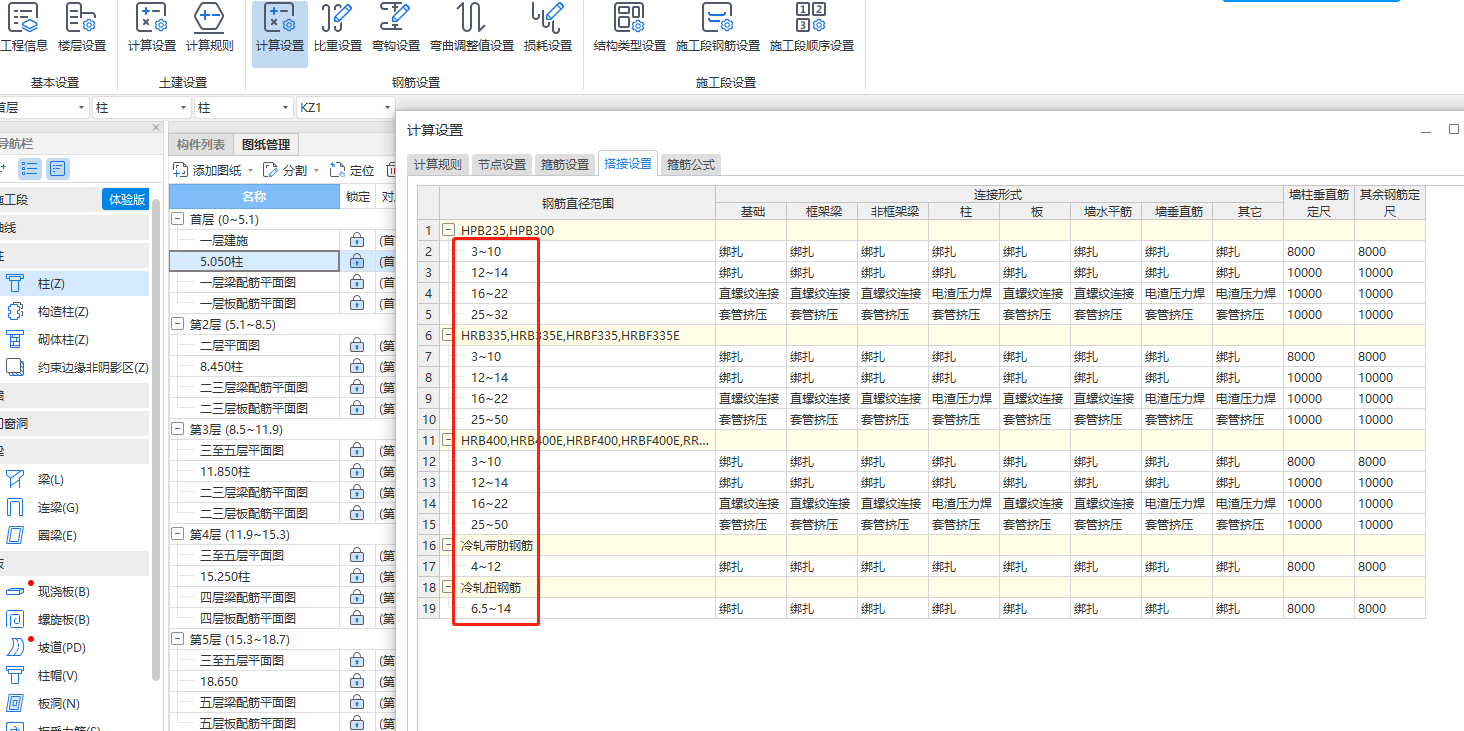This screenshot has width=1464, height=731.
Task: Switch navigation panel to detail view icon
Action: (59, 169)
